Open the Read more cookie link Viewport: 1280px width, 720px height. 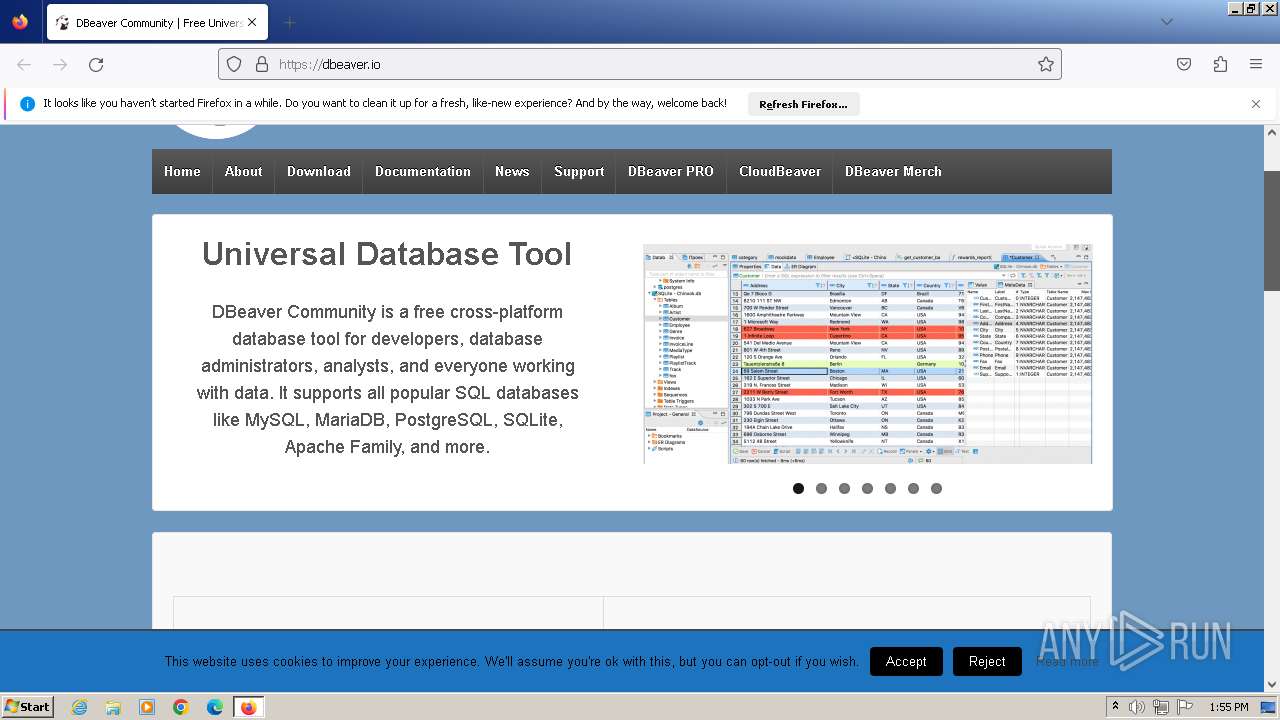[x=1067, y=661]
